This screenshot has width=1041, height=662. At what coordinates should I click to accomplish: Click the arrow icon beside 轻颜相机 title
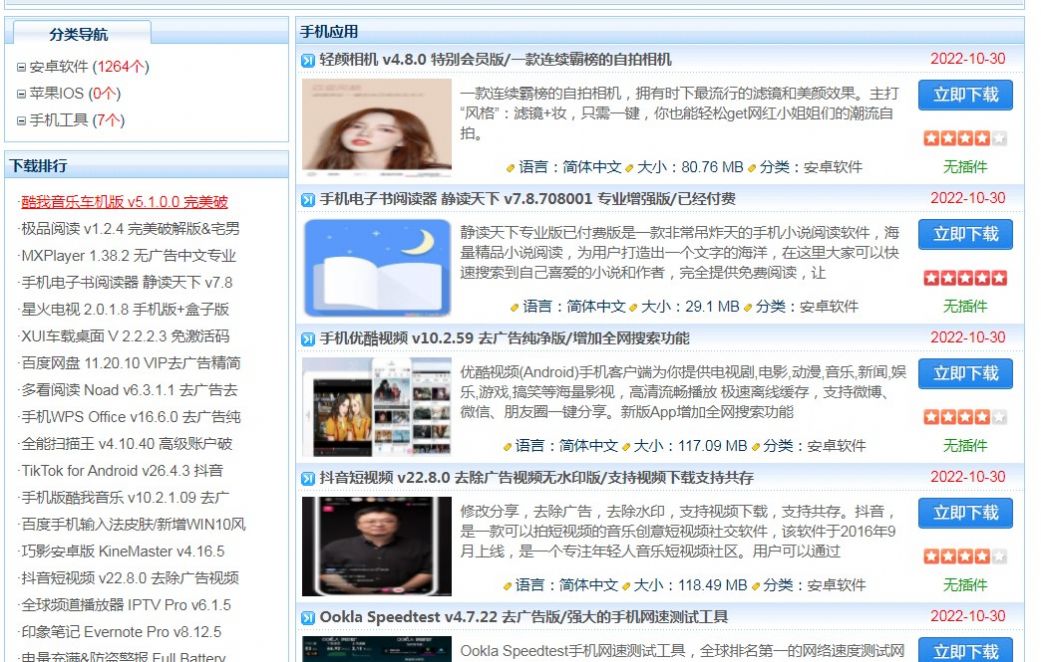(x=307, y=60)
